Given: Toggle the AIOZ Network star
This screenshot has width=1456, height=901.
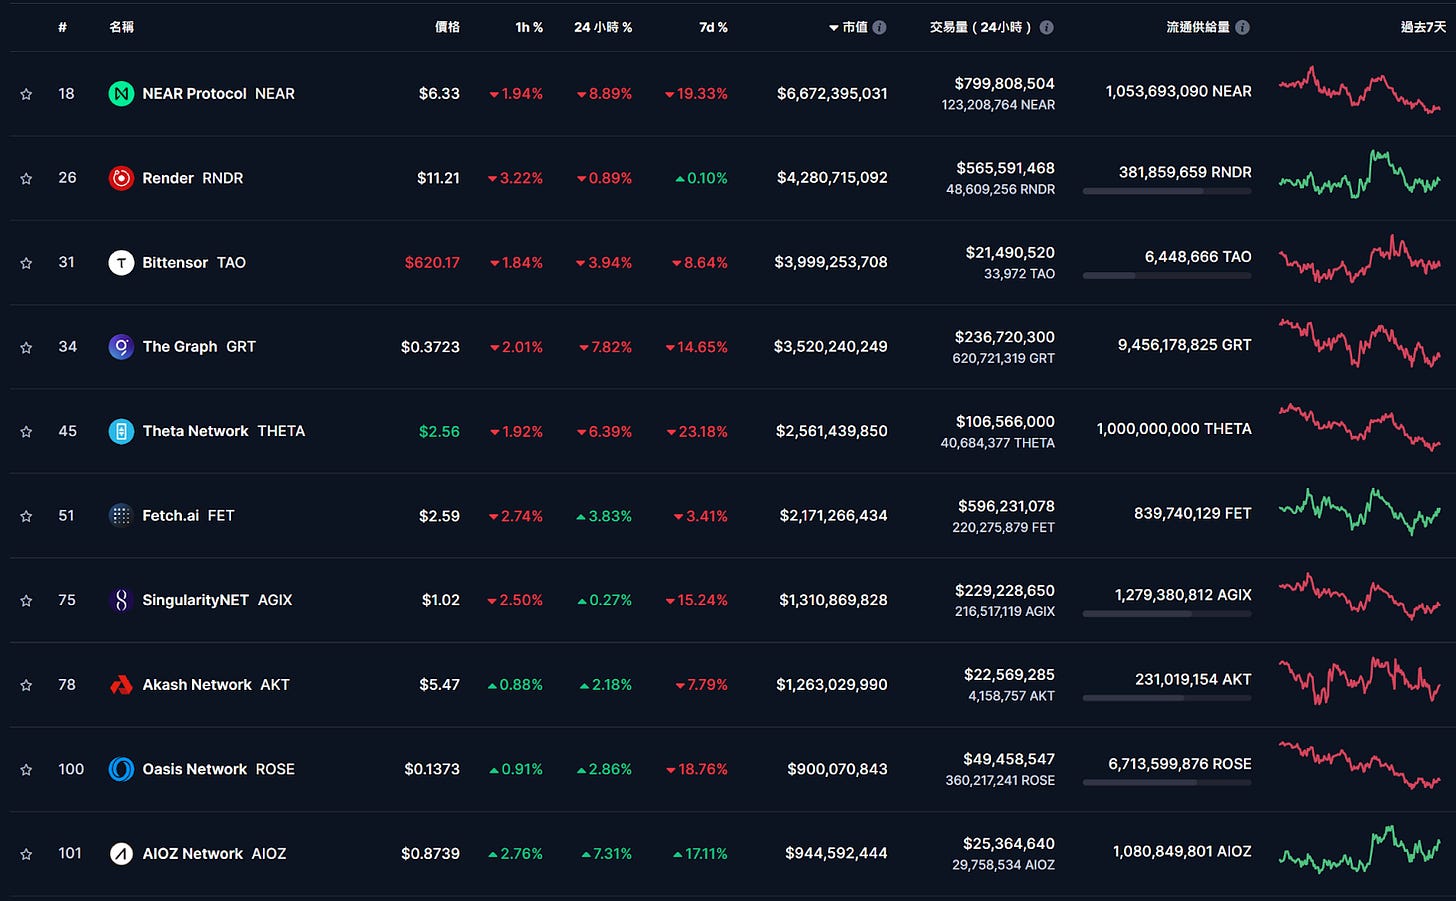Looking at the screenshot, I should pos(26,854).
